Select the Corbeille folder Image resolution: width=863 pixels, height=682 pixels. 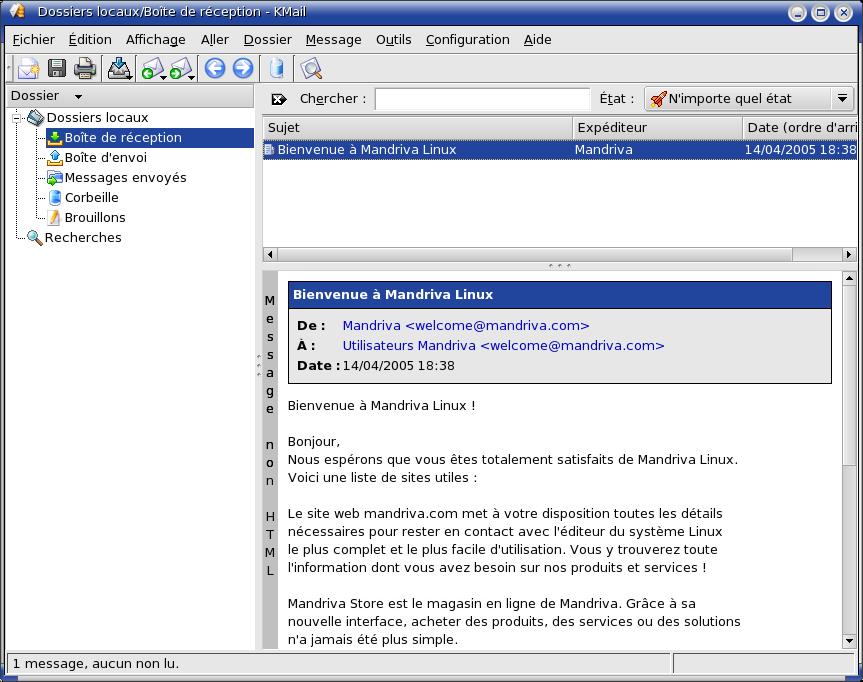coord(91,197)
